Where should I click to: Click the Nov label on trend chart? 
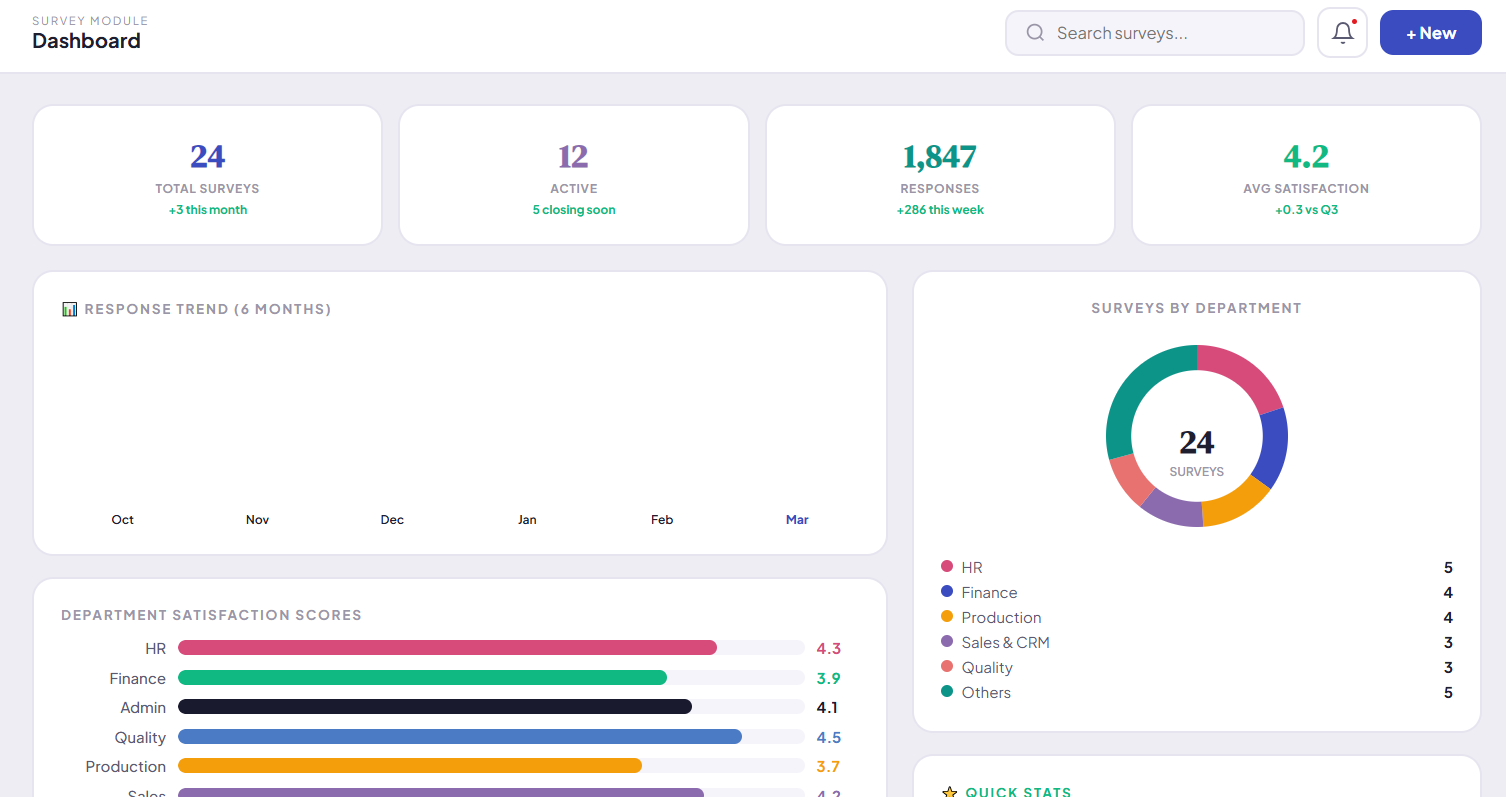258,520
